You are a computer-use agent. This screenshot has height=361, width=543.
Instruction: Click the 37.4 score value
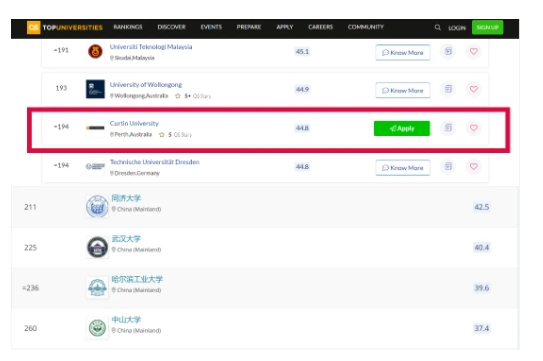[x=482, y=328]
